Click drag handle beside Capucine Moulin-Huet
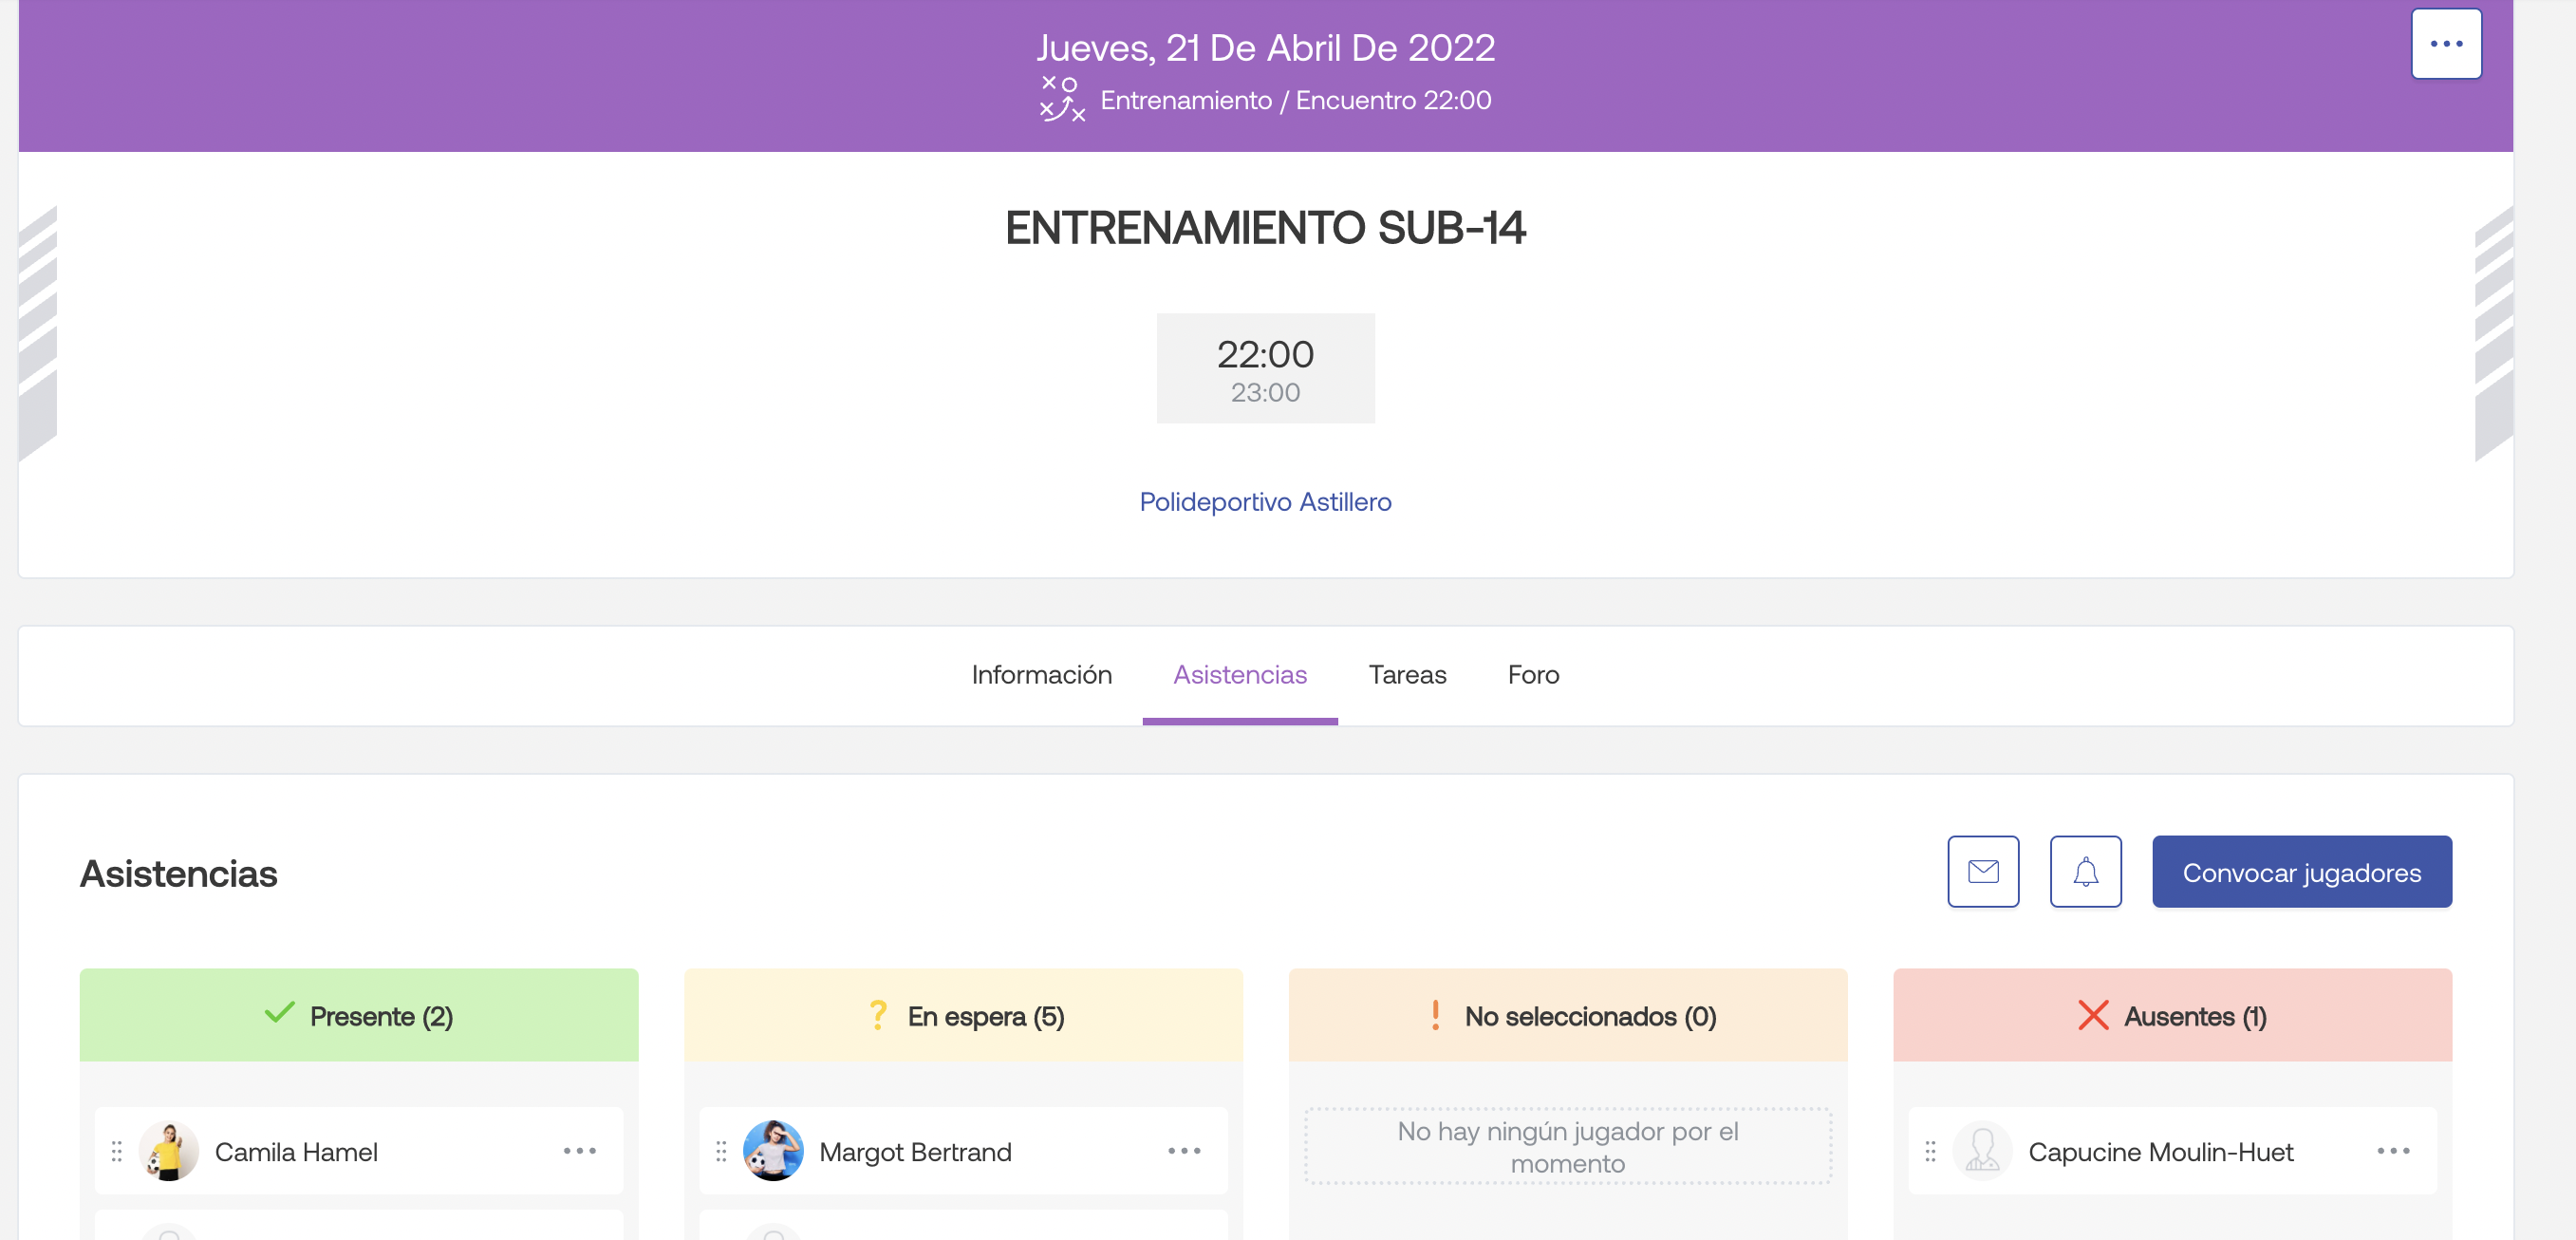 click(1930, 1151)
